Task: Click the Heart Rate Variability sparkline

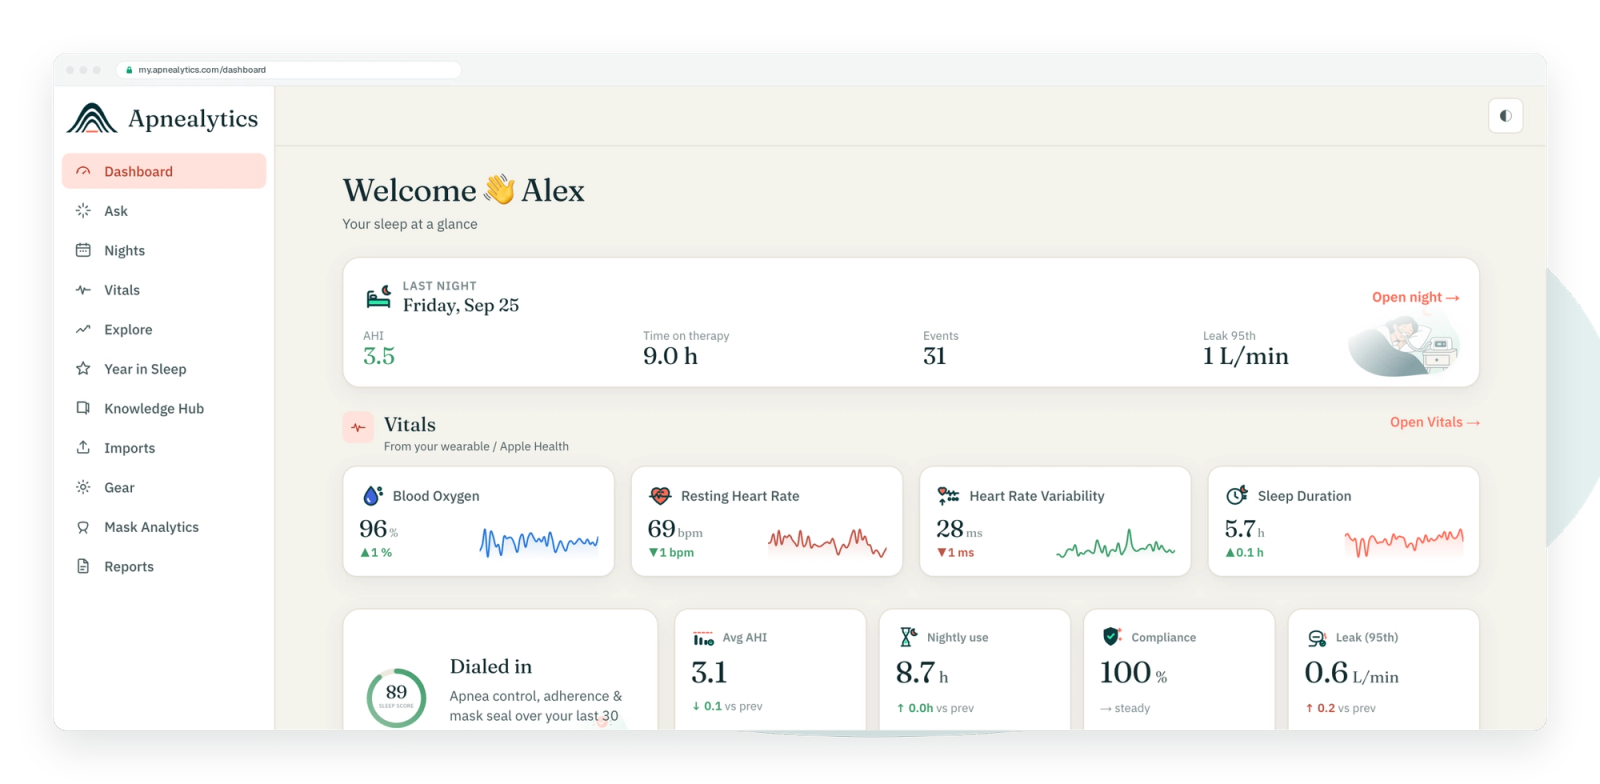Action: [1116, 542]
